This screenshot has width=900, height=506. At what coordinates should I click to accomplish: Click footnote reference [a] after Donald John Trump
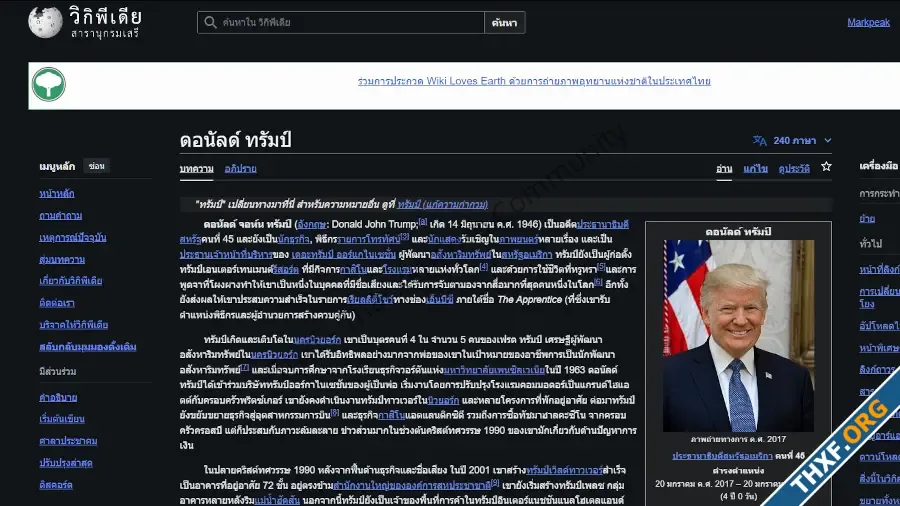click(x=422, y=221)
